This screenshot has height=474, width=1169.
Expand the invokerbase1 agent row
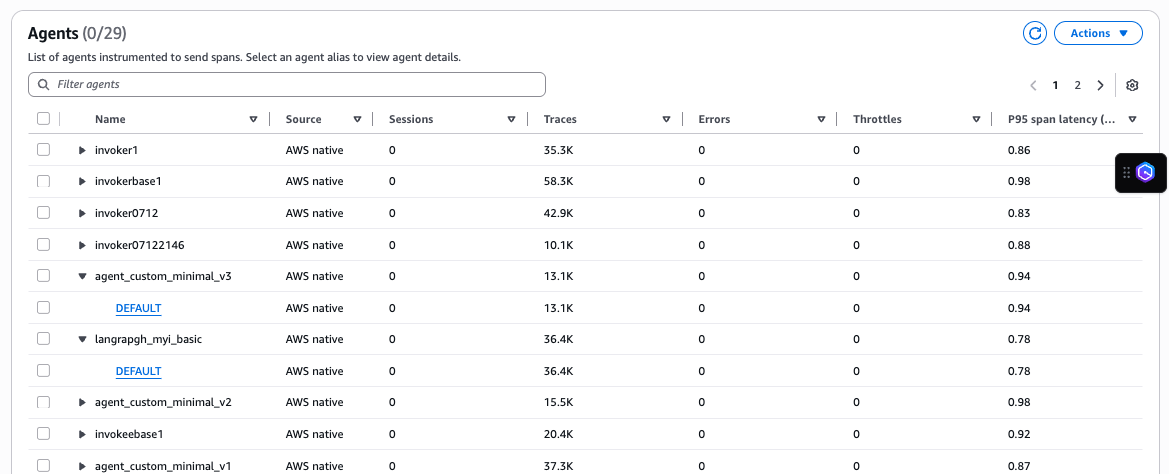[82, 182]
